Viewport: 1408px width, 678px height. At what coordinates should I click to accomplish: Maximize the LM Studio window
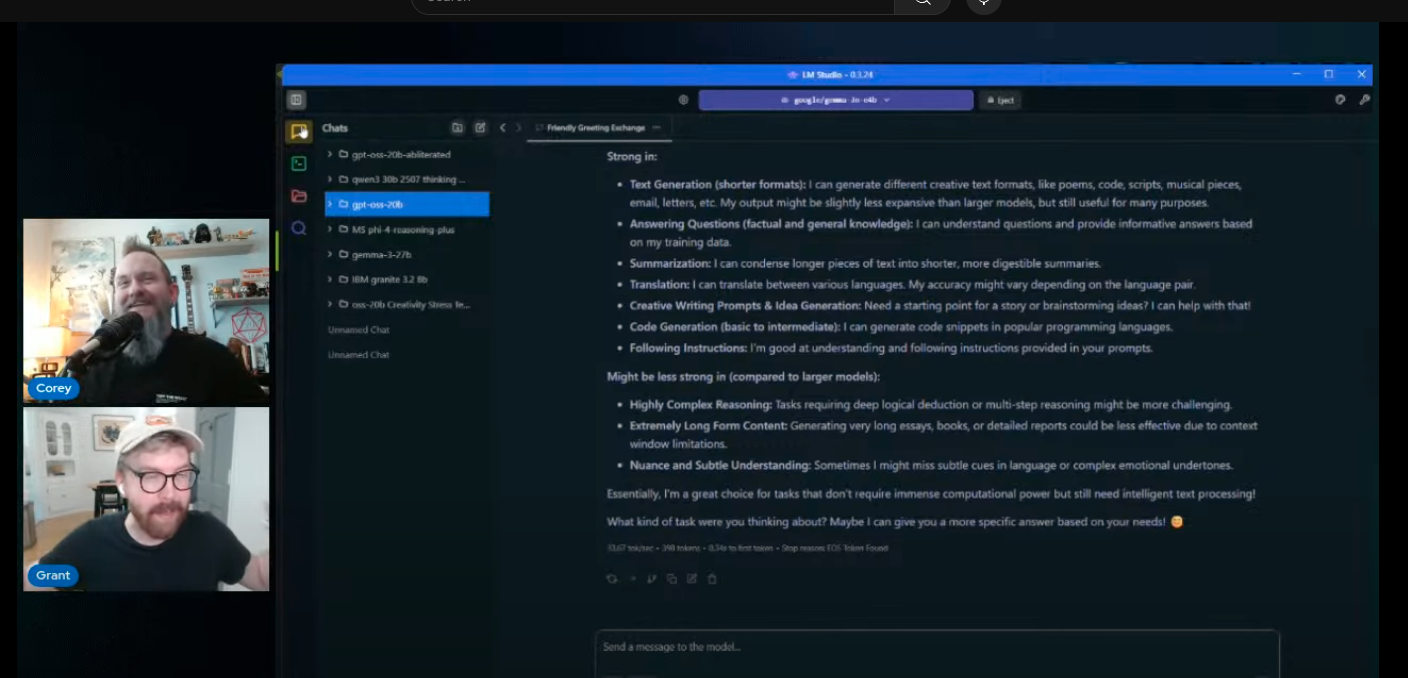click(1329, 74)
